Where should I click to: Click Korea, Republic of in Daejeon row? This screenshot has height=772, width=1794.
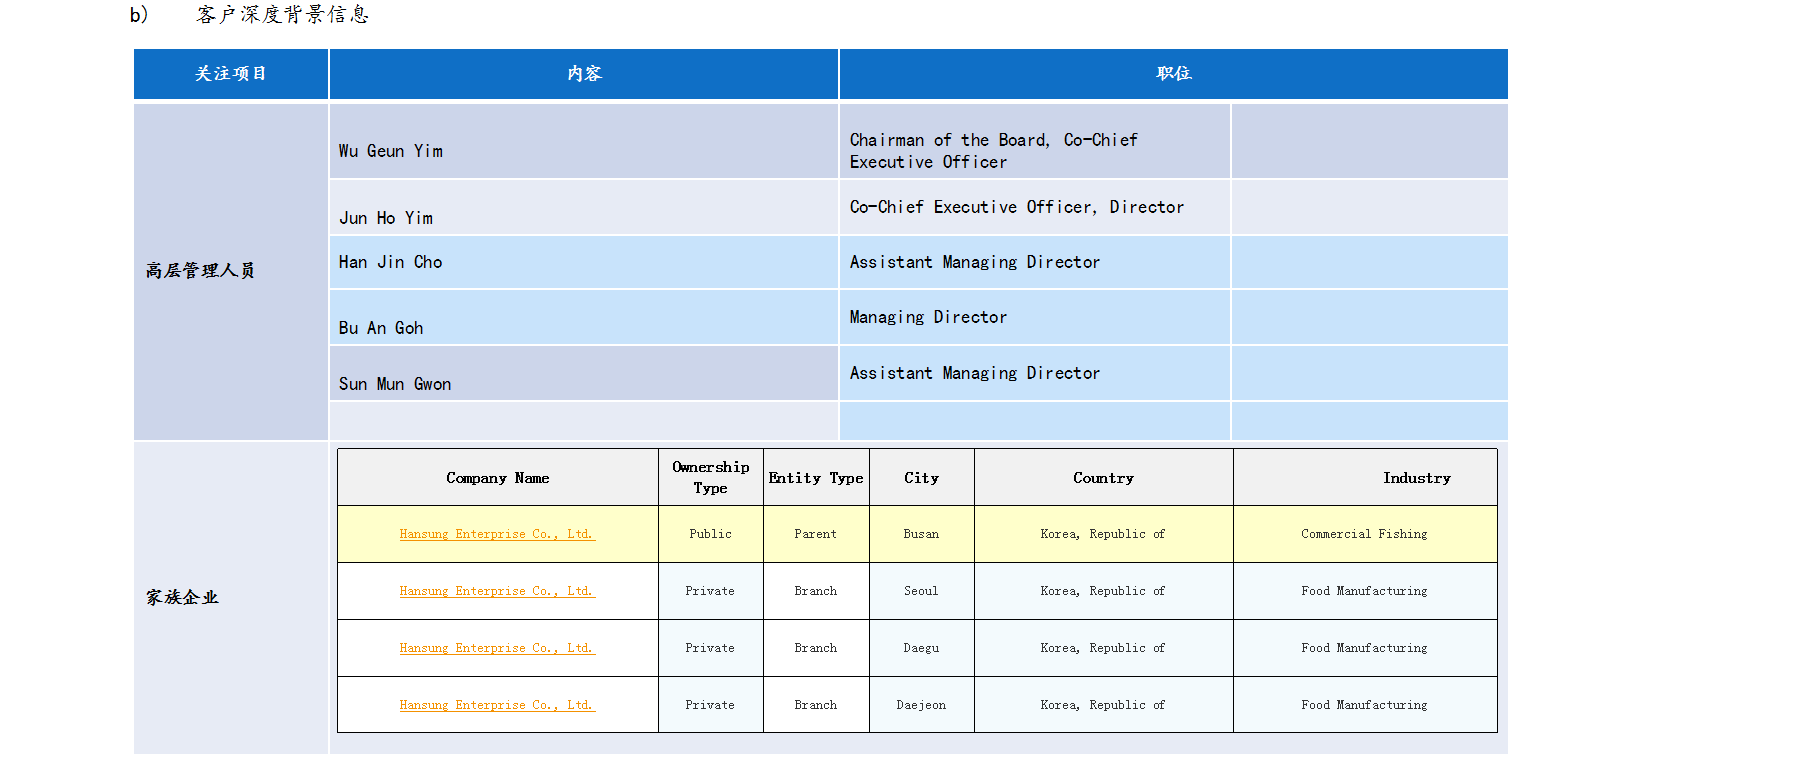1103,705
